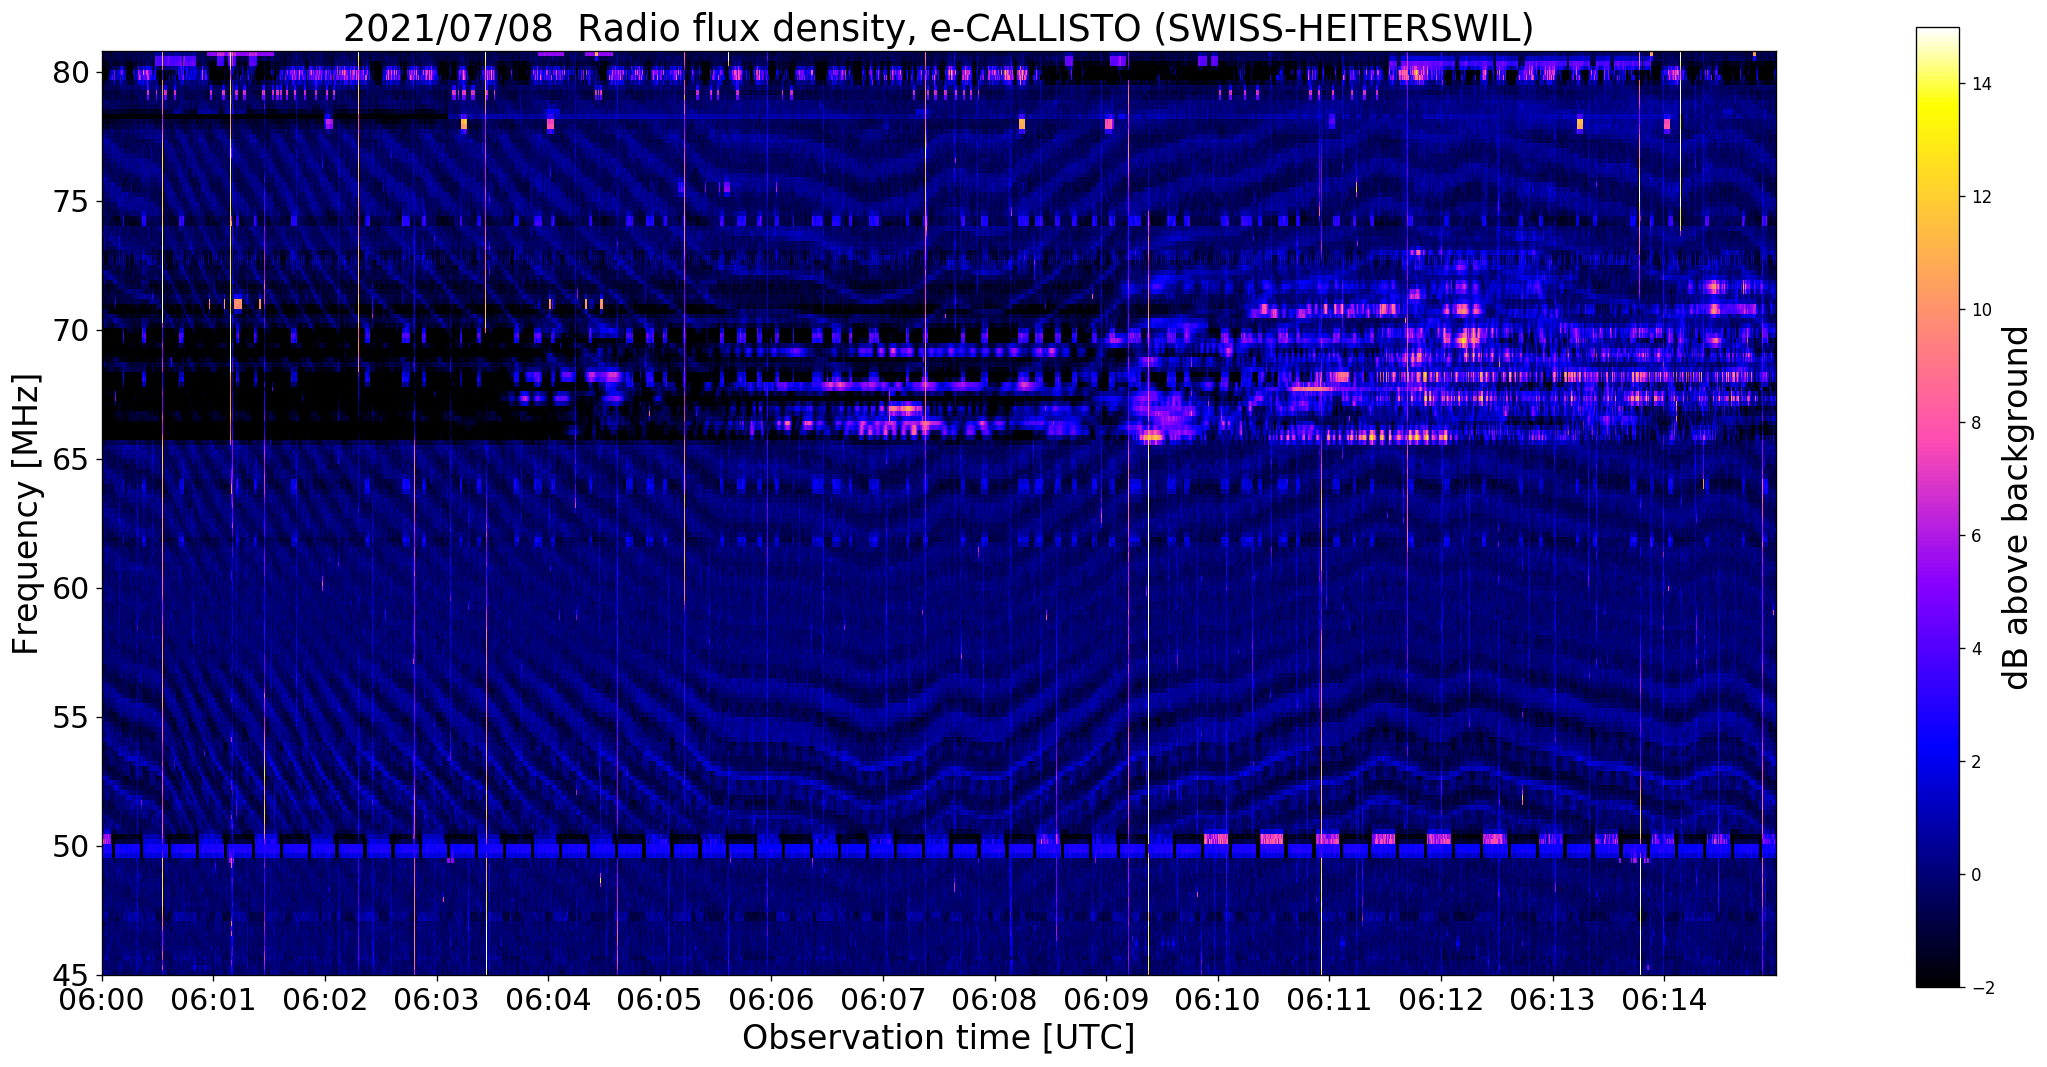Click the 06:08 time tick label

[x=995, y=999]
